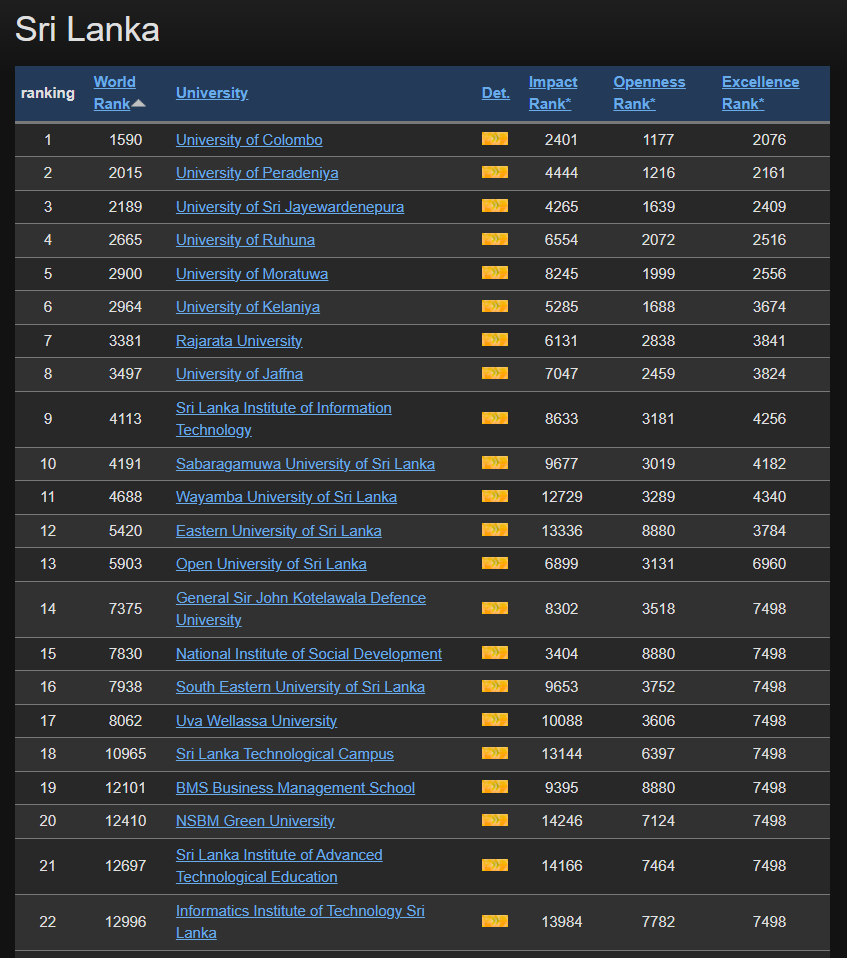Click details icon for University of Moratuwa
The image size is (847, 958).
494,273
